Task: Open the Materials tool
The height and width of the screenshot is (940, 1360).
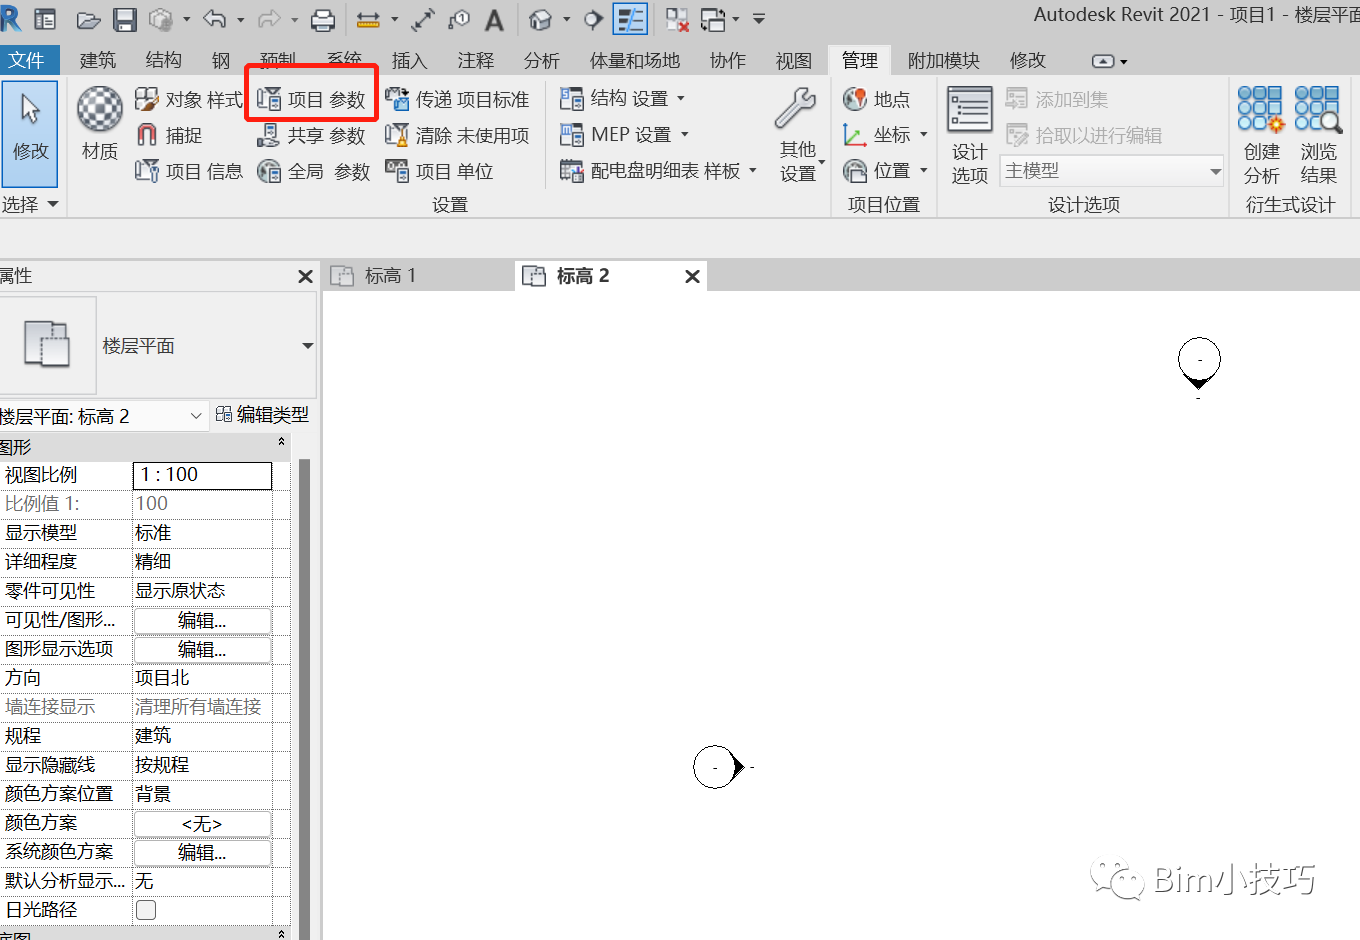Action: click(100, 123)
